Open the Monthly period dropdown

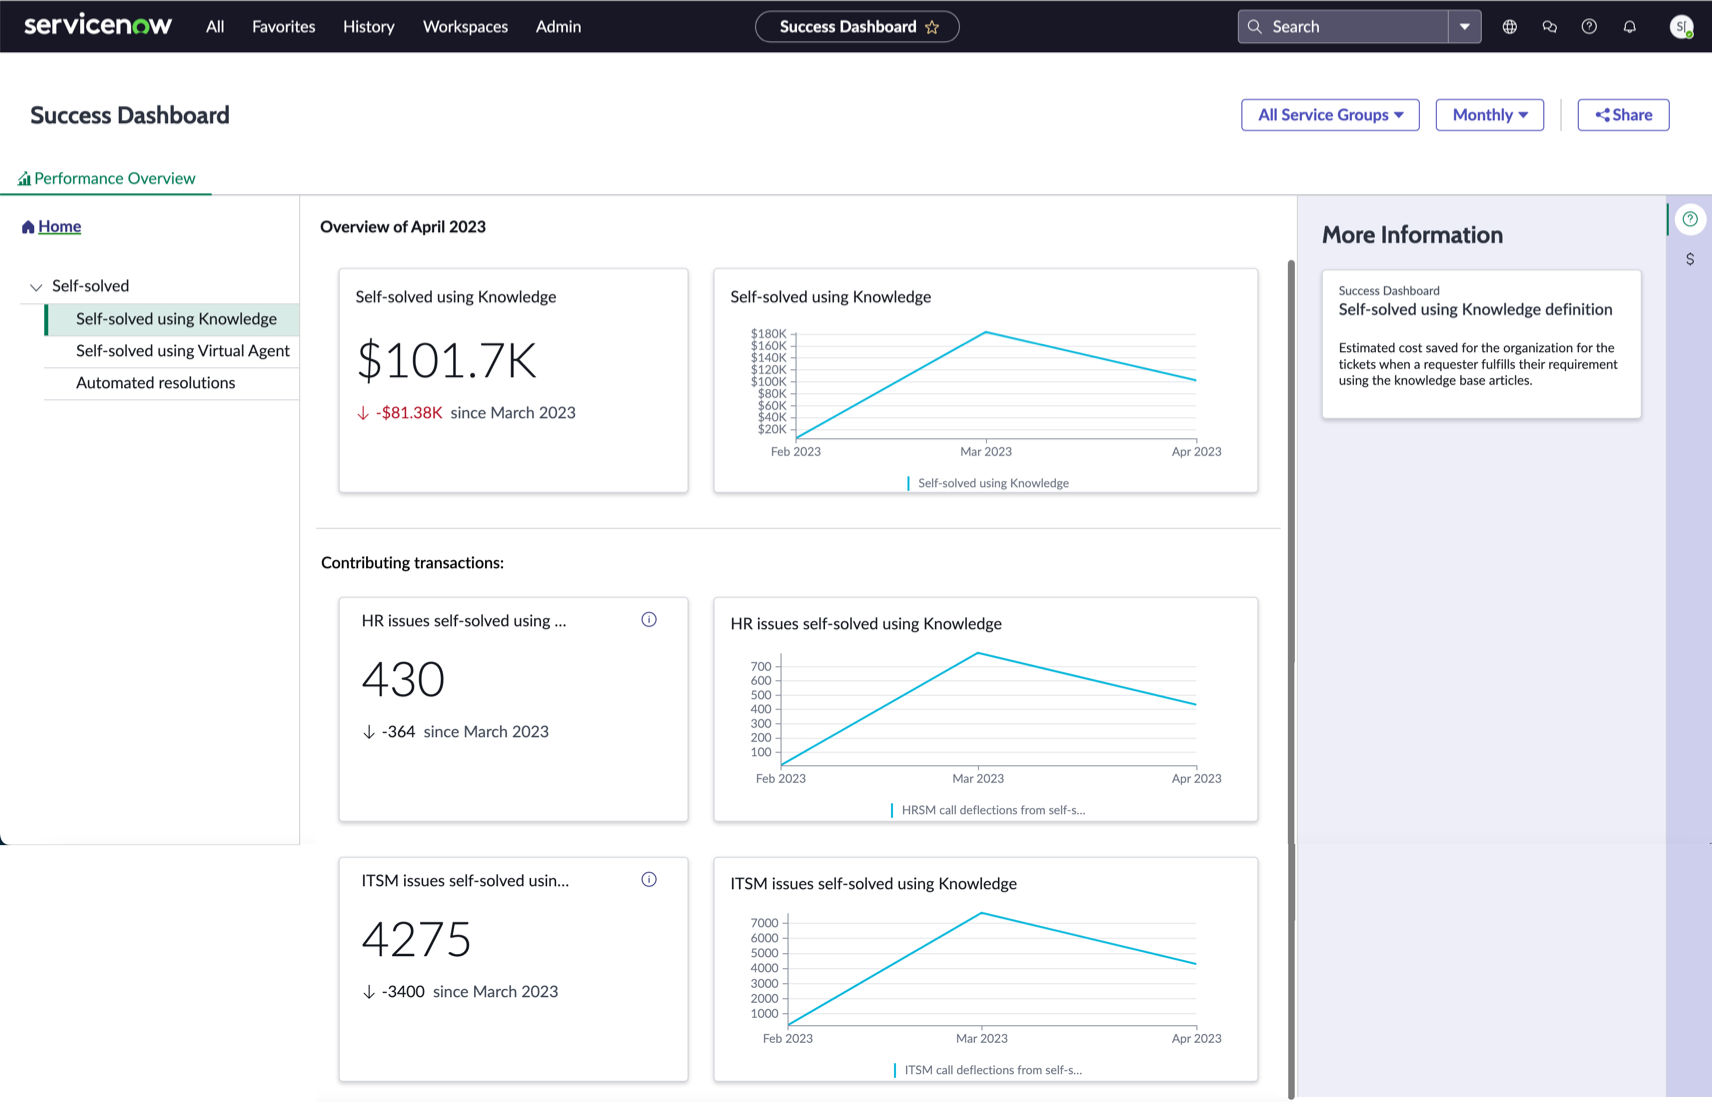(x=1489, y=115)
